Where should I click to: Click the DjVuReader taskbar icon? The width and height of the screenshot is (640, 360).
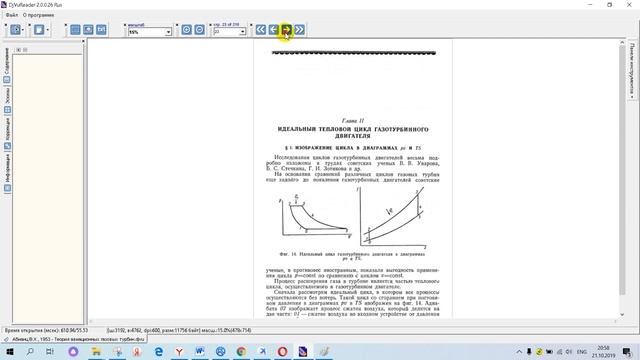pos(303,351)
